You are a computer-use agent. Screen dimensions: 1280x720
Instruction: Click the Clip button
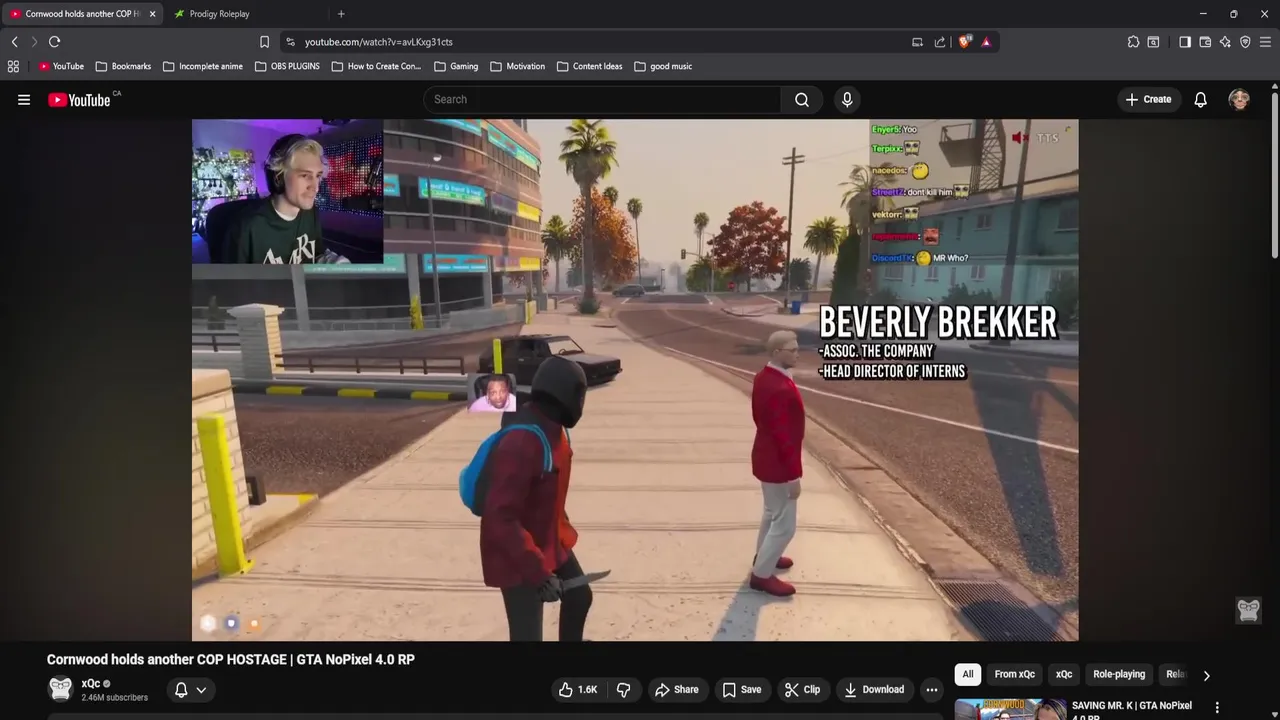[802, 689]
